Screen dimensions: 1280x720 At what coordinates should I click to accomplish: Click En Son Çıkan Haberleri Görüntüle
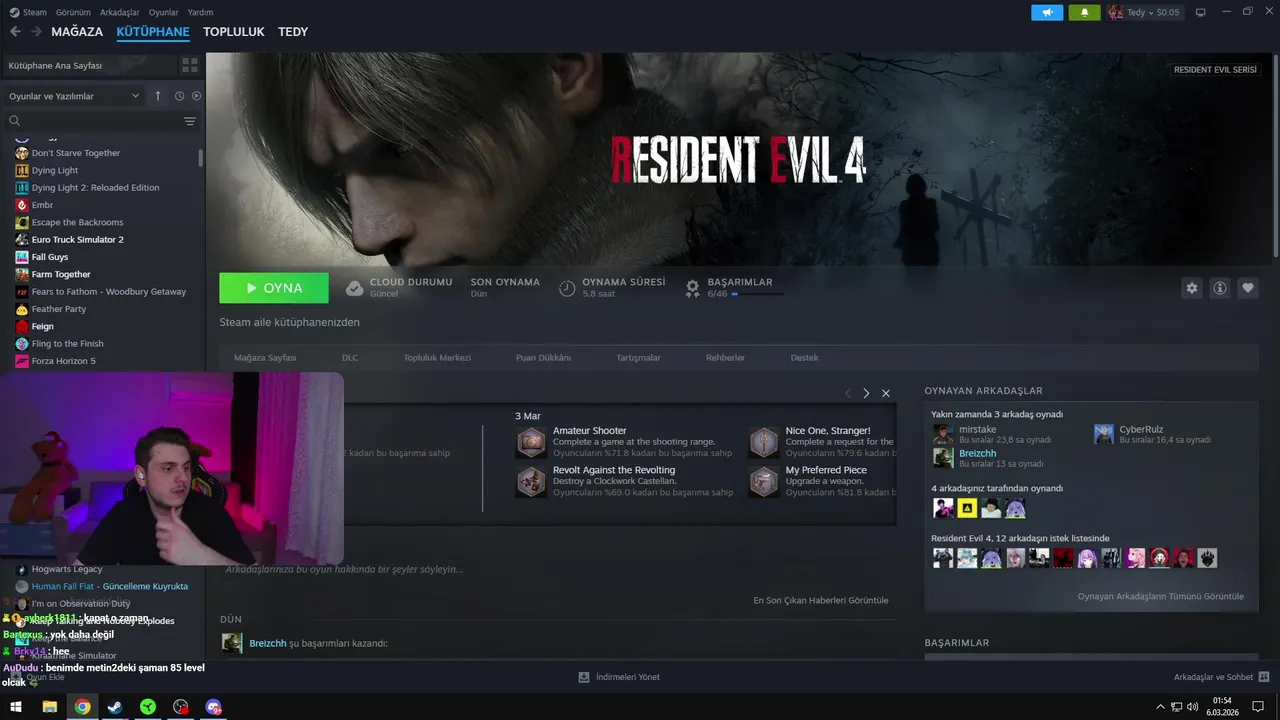[x=821, y=600]
